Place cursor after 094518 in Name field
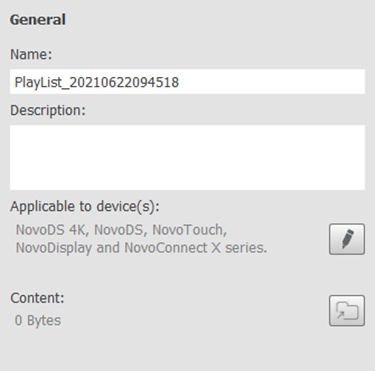The width and height of the screenshot is (375, 371). coord(180,82)
